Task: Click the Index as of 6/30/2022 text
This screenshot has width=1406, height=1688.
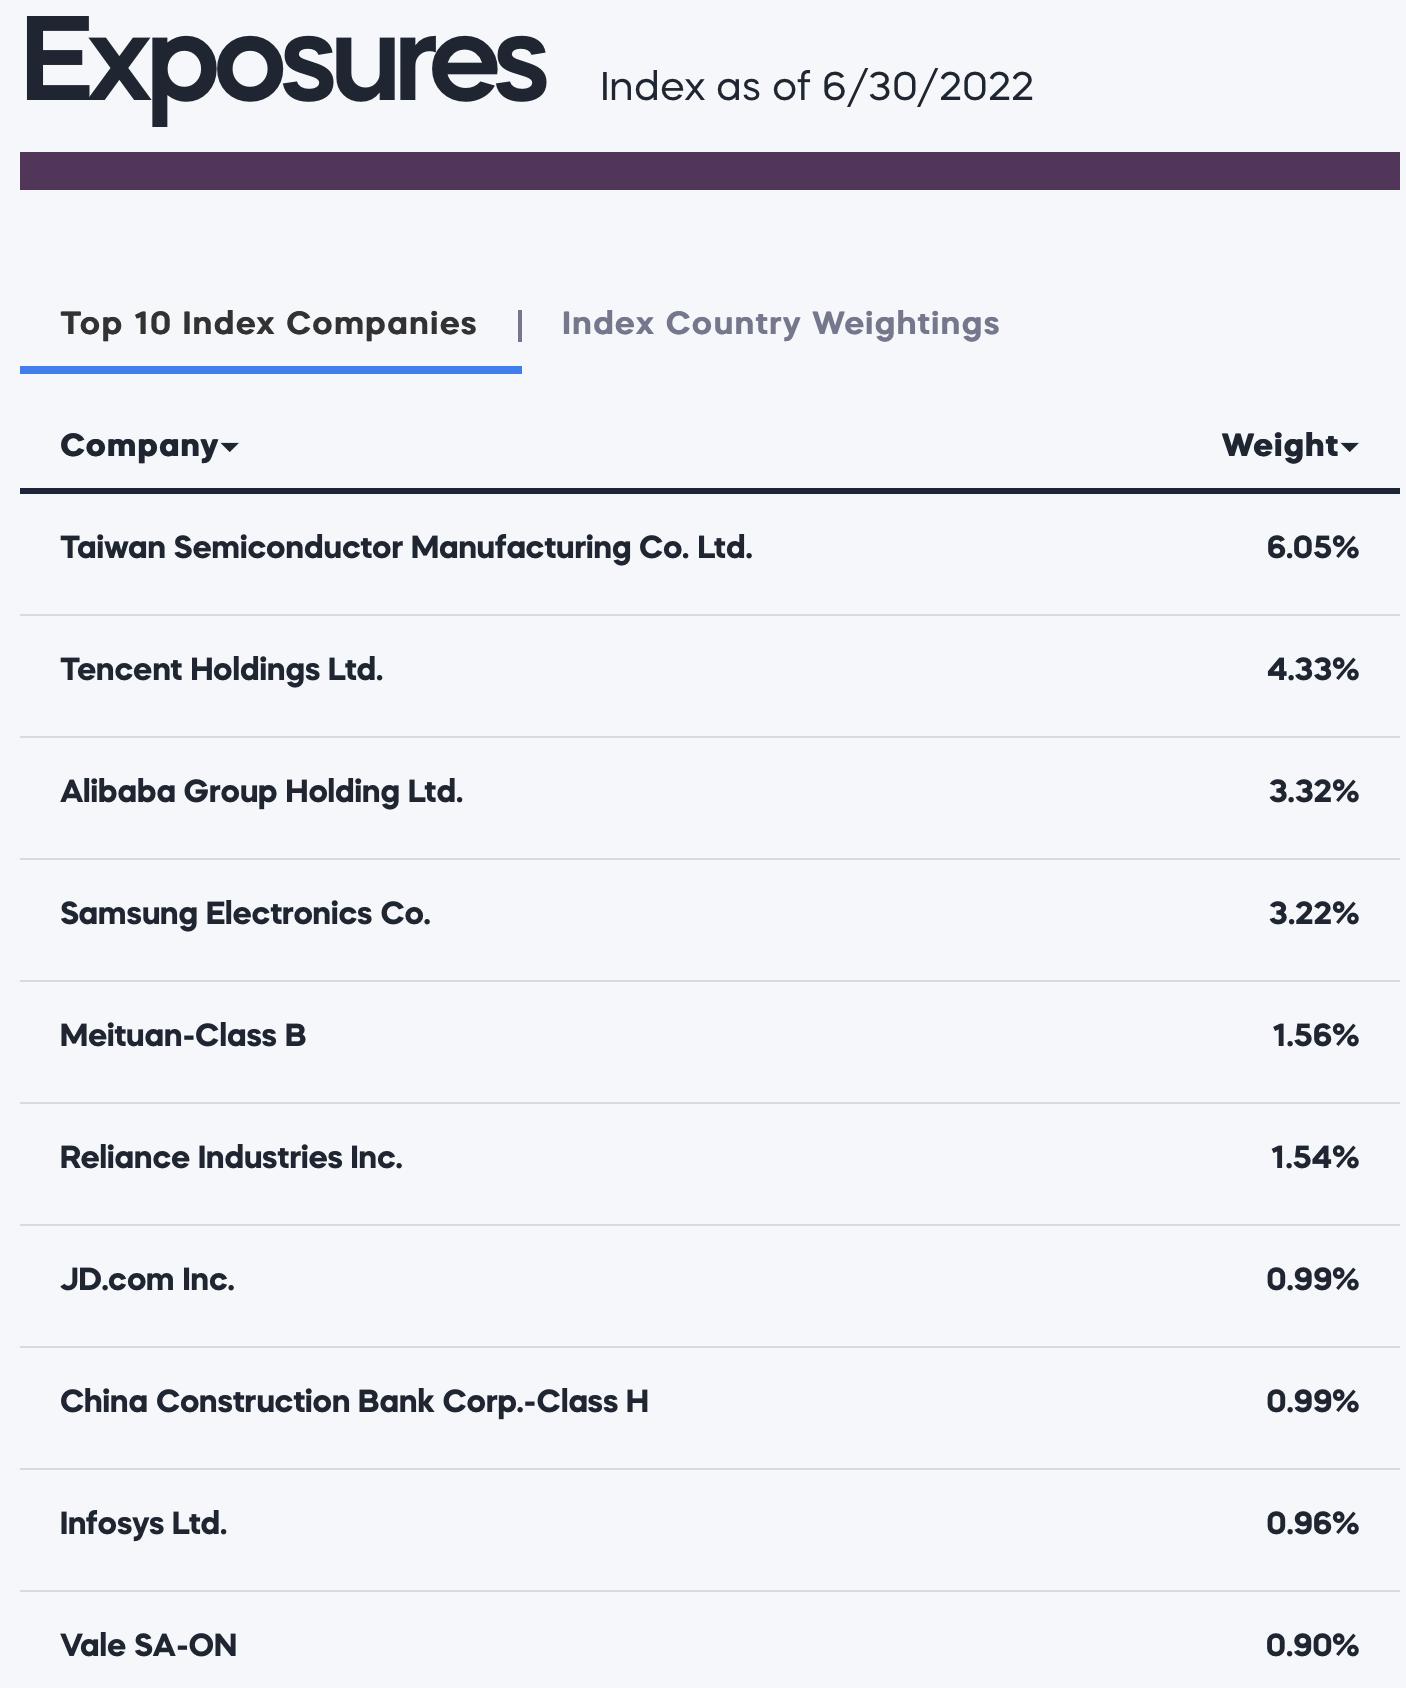Action: (816, 86)
